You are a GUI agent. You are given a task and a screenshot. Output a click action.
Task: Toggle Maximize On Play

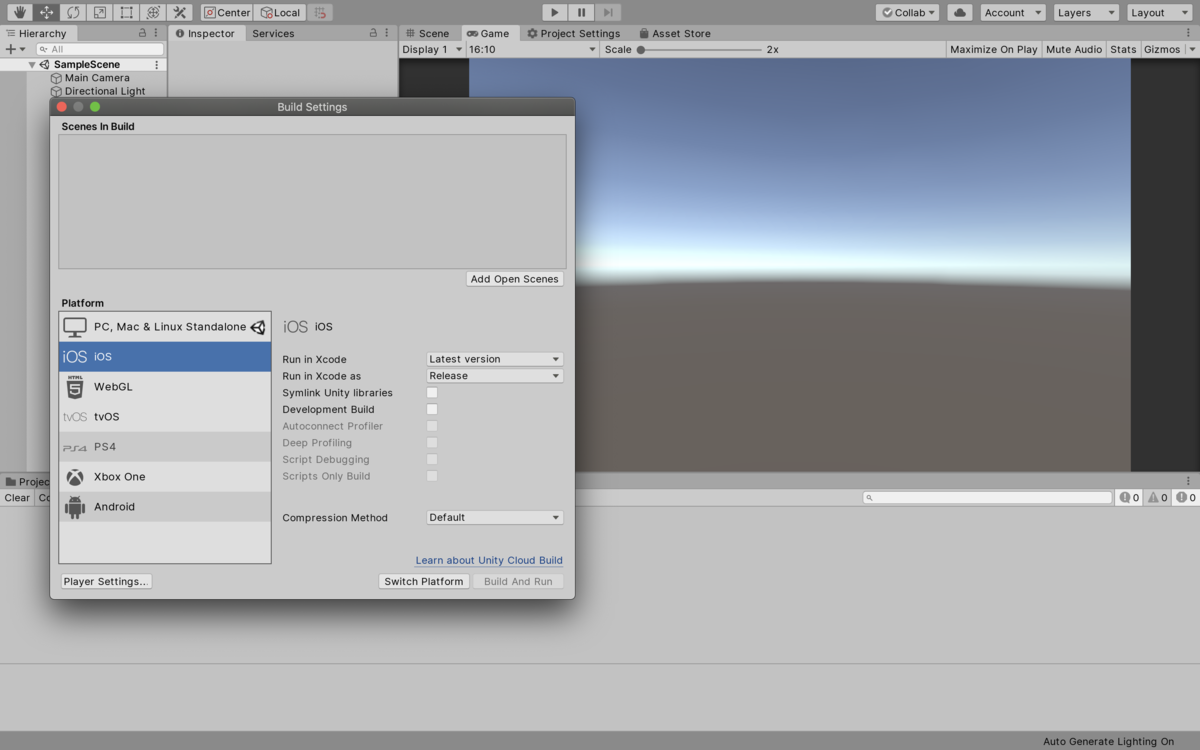(994, 49)
